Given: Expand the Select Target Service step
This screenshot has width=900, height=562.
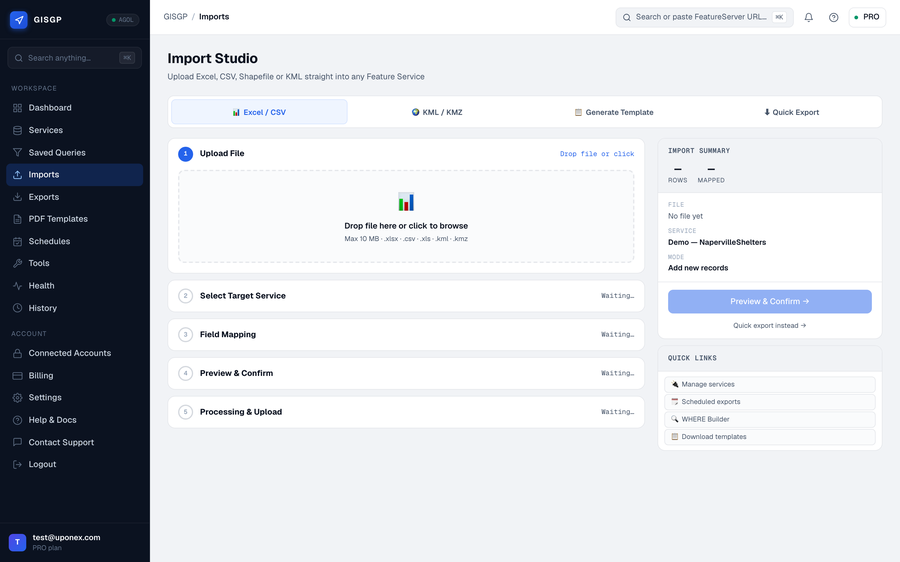Looking at the screenshot, I should (x=406, y=296).
